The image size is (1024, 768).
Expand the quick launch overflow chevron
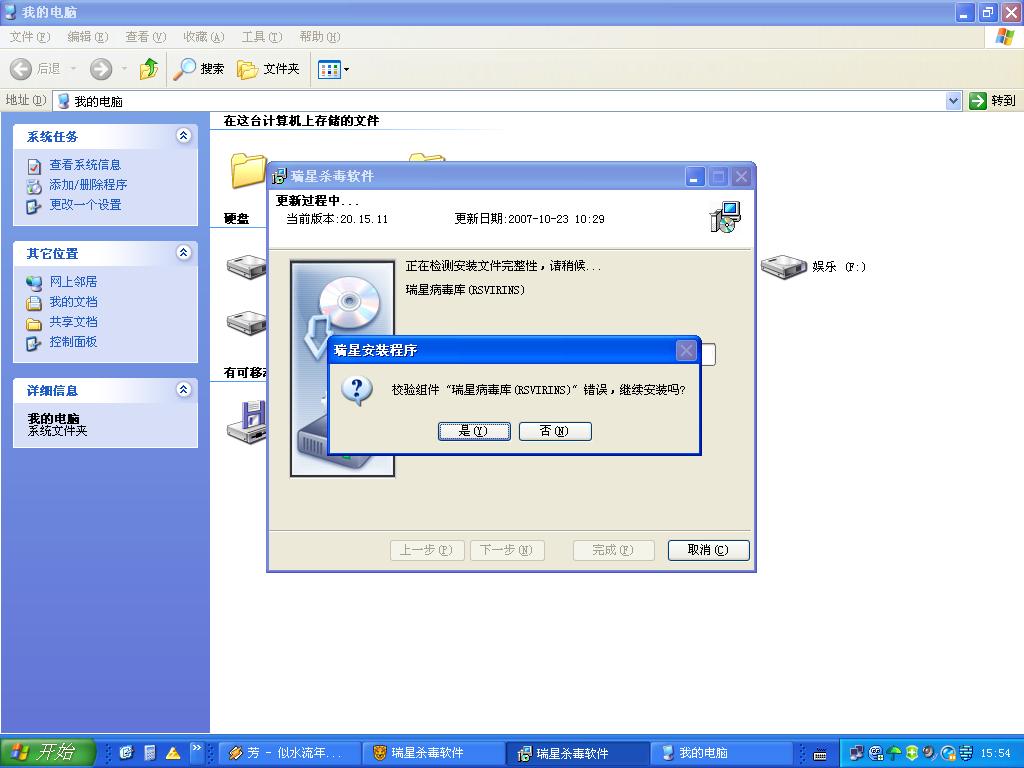point(197,748)
